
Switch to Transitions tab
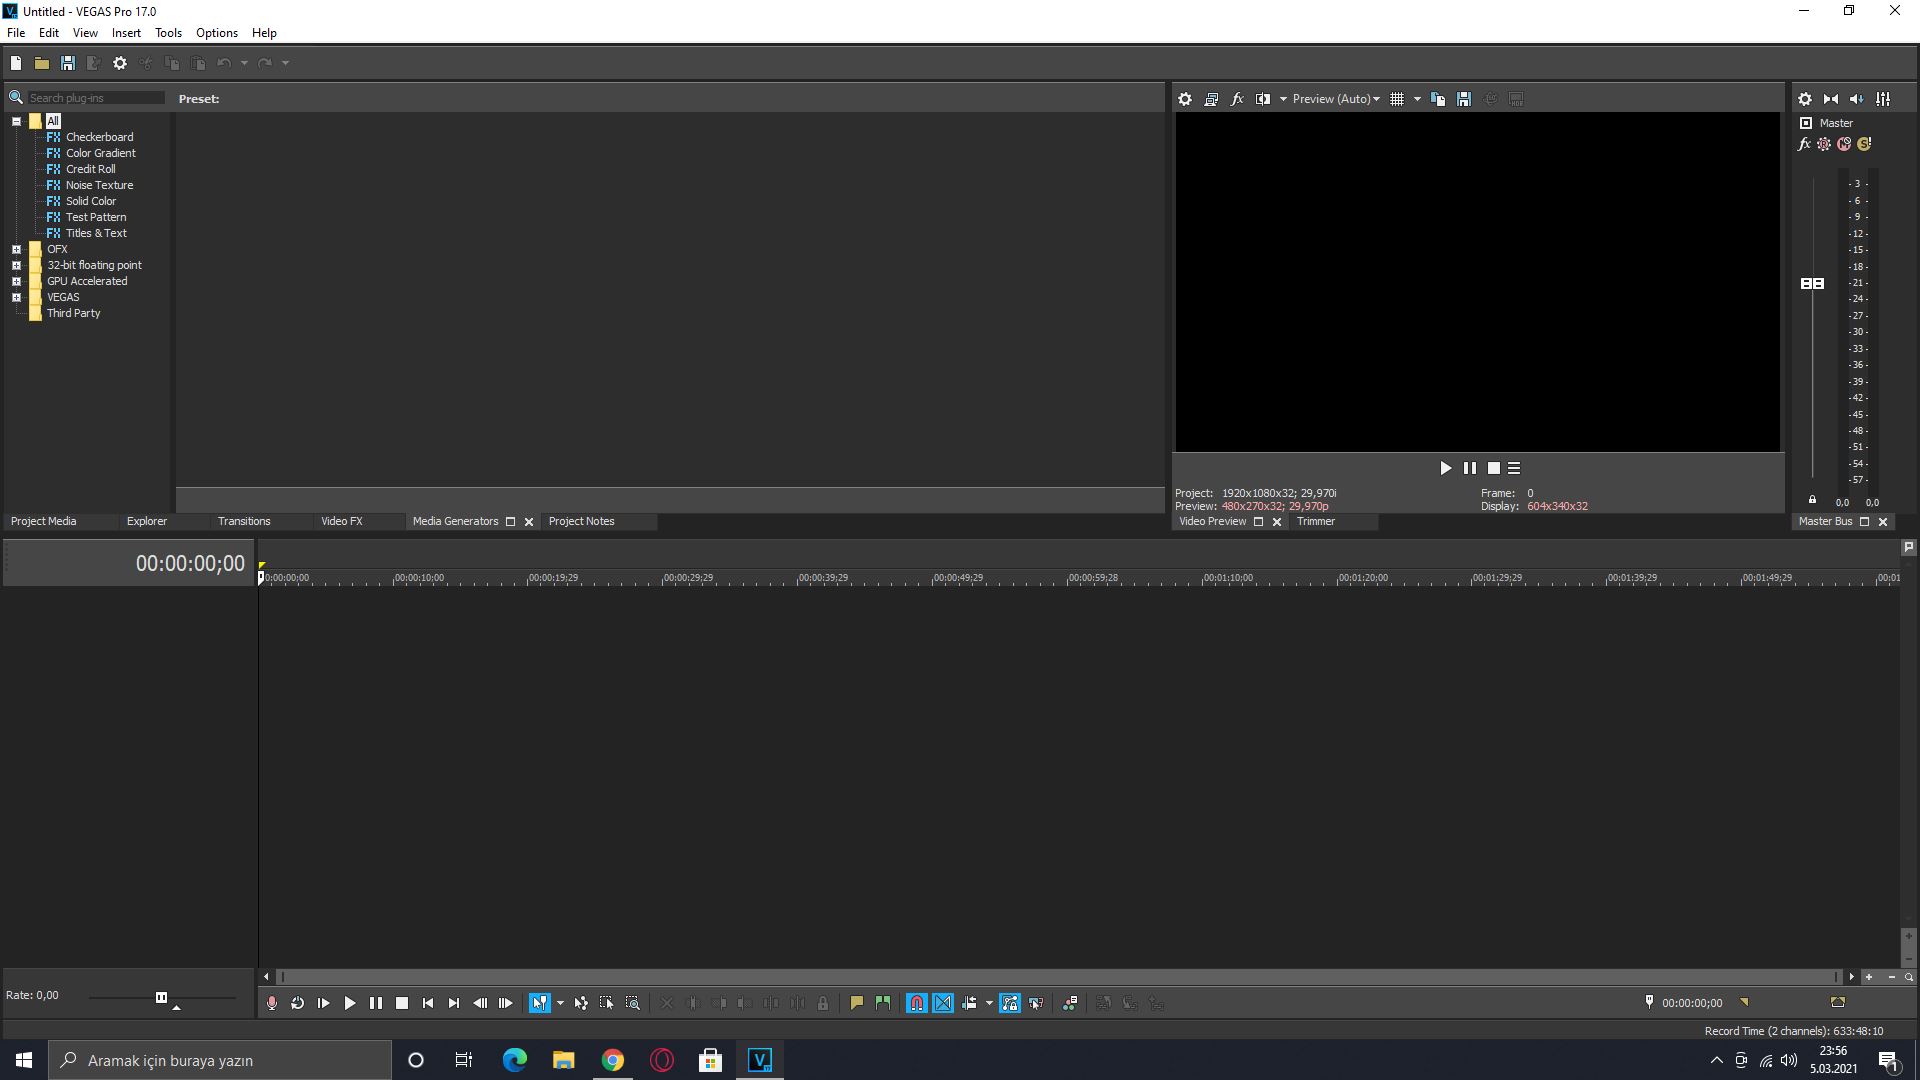[244, 521]
